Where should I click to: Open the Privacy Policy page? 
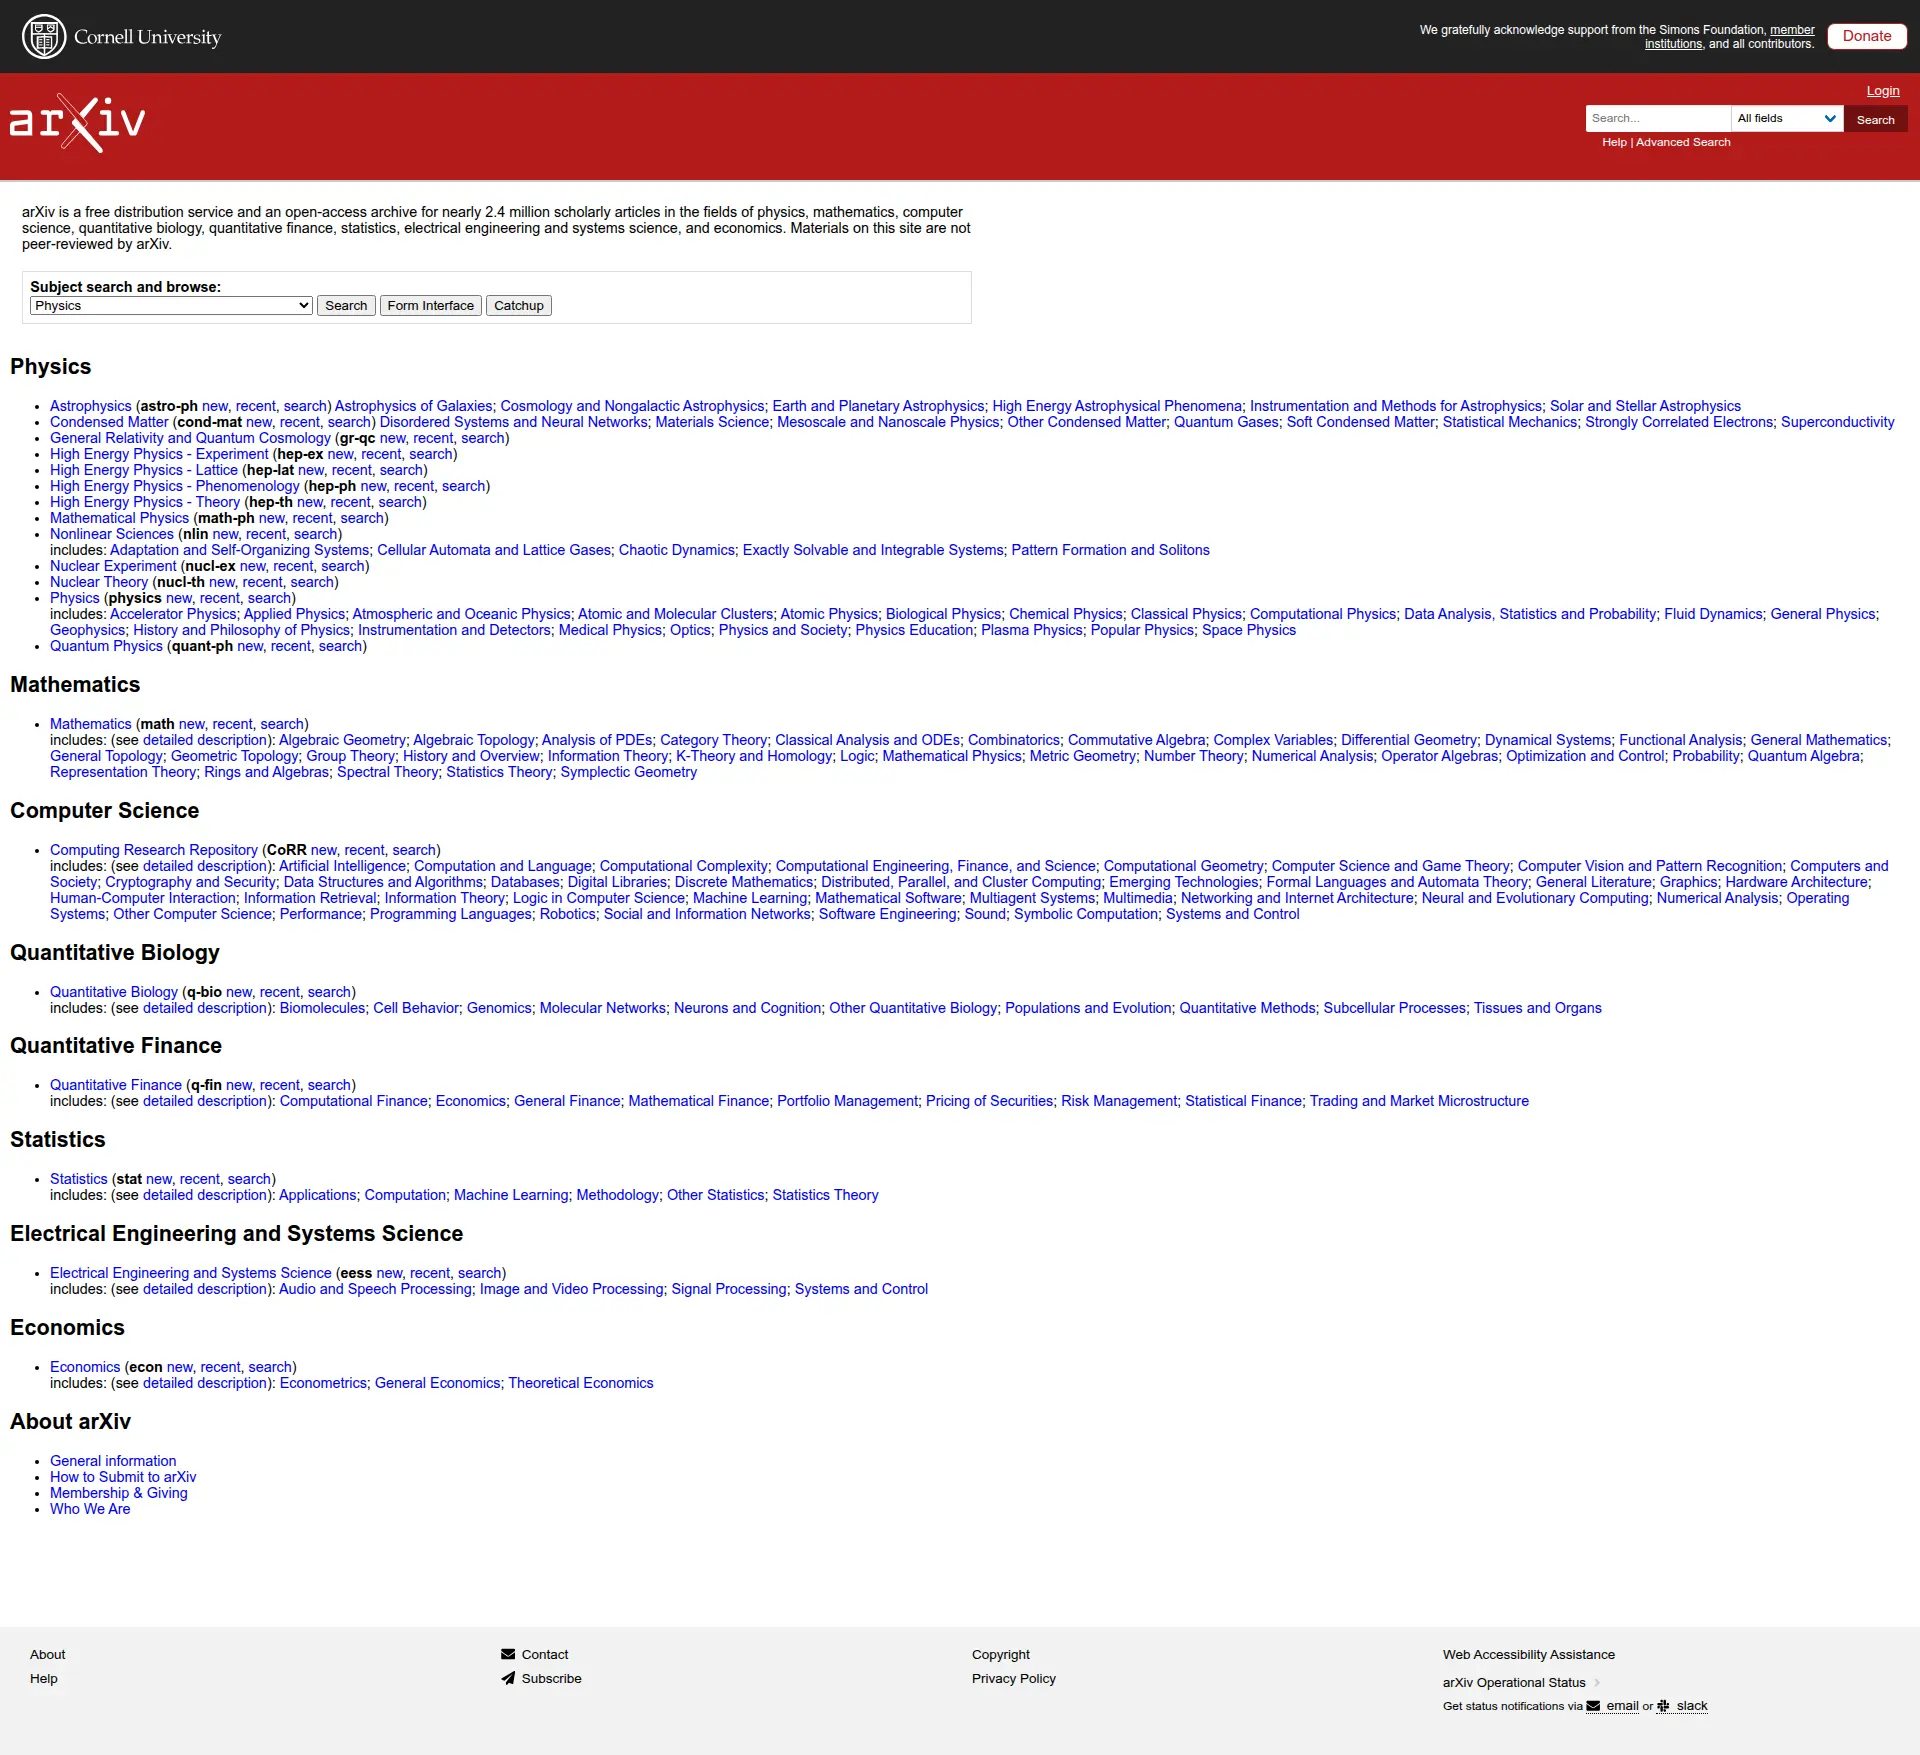pos(1012,1678)
